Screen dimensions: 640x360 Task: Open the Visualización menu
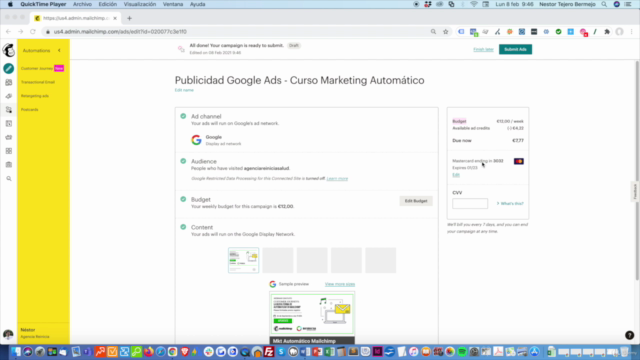pos(140,4)
